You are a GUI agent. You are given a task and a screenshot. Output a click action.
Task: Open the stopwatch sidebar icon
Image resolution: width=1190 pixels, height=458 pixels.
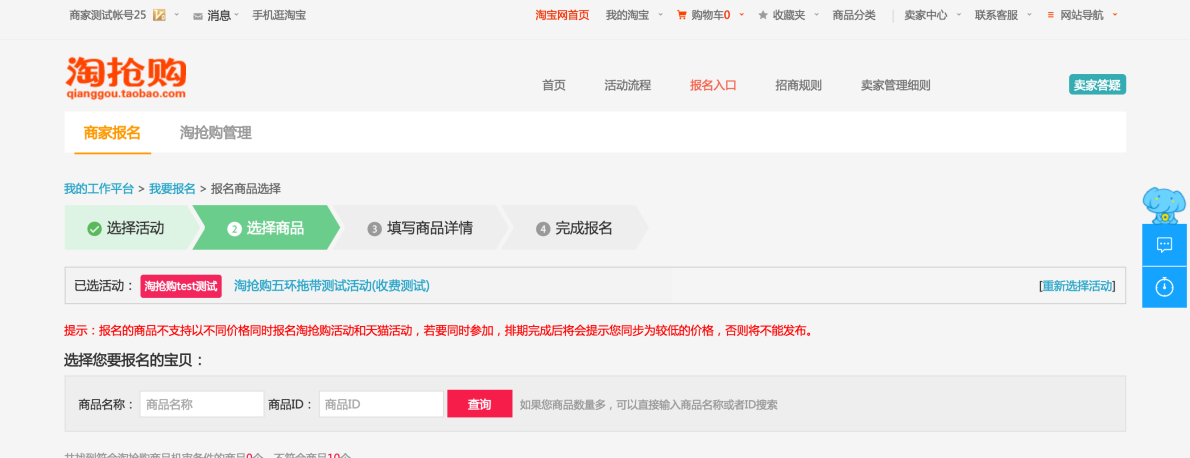(1164, 287)
